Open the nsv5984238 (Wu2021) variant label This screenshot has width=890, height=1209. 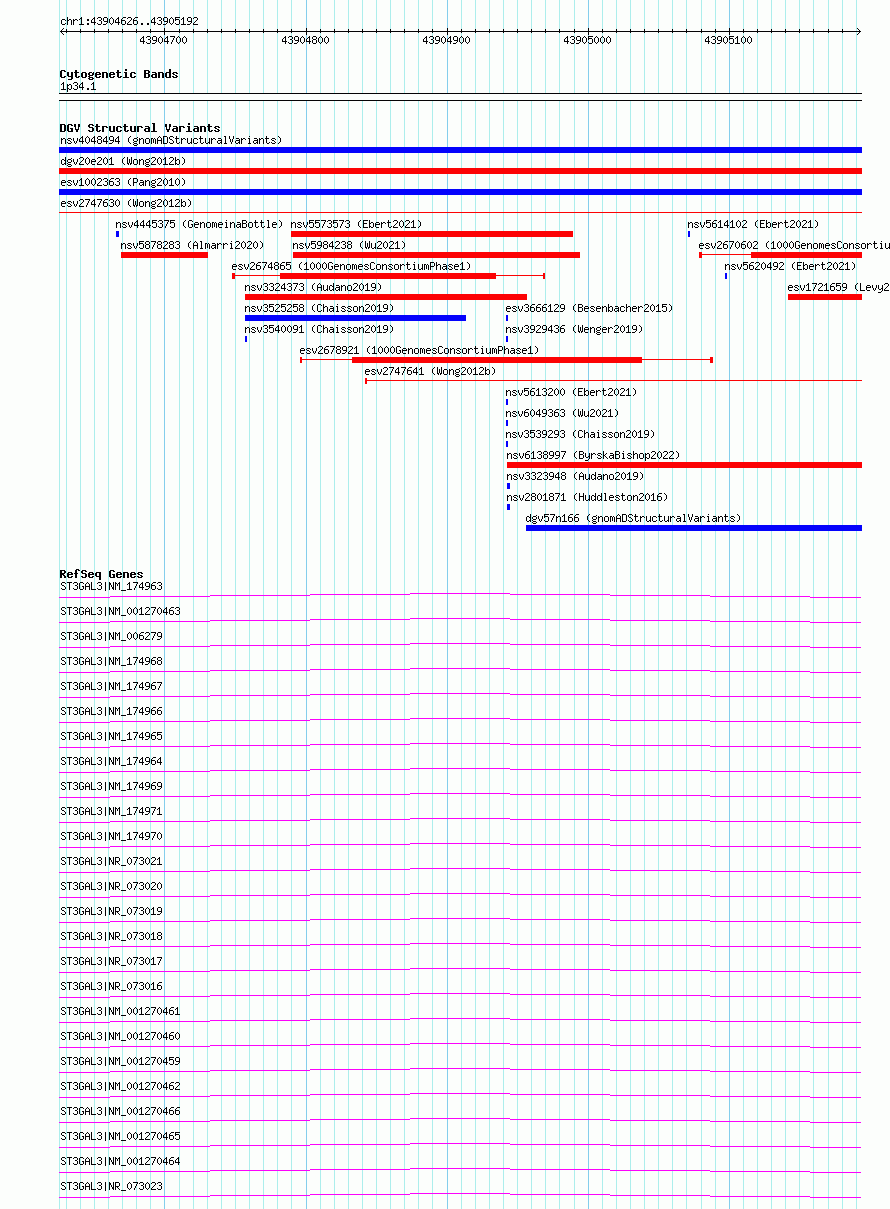[x=351, y=245]
